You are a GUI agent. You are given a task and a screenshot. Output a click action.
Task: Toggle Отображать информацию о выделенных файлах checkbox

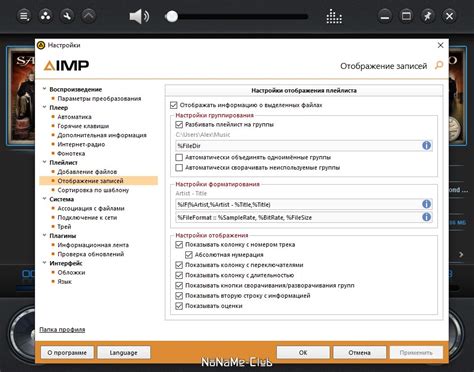(173, 105)
